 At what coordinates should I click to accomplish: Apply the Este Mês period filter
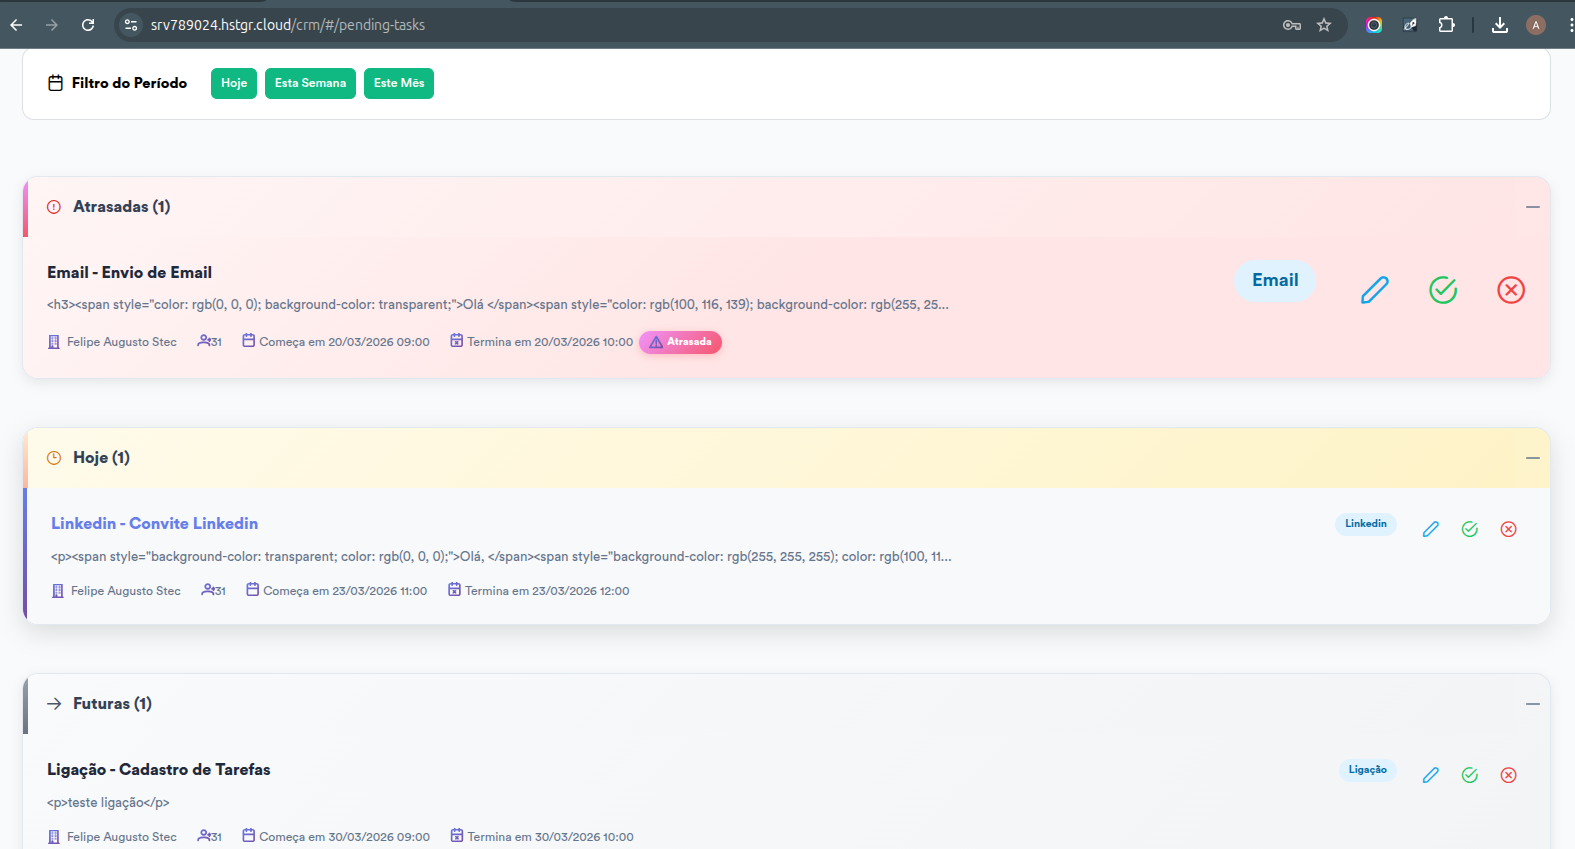pyautogui.click(x=399, y=83)
